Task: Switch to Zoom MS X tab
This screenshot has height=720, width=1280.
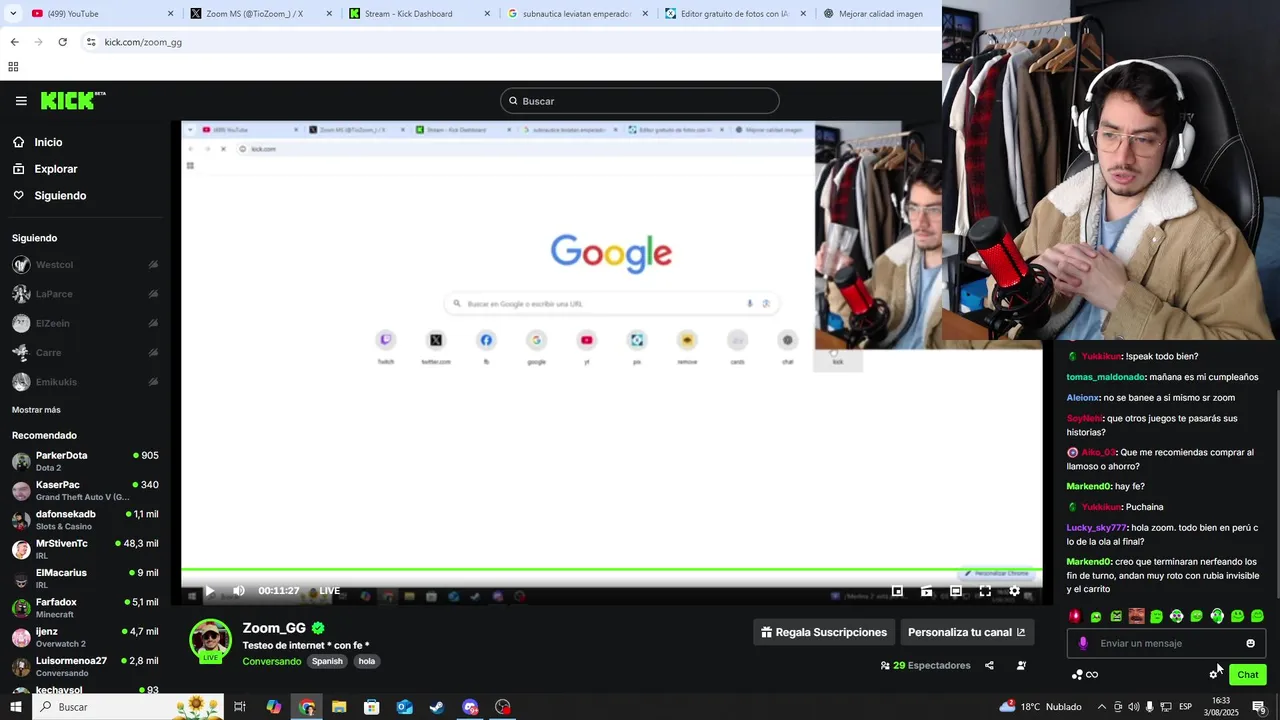Action: [x=260, y=14]
